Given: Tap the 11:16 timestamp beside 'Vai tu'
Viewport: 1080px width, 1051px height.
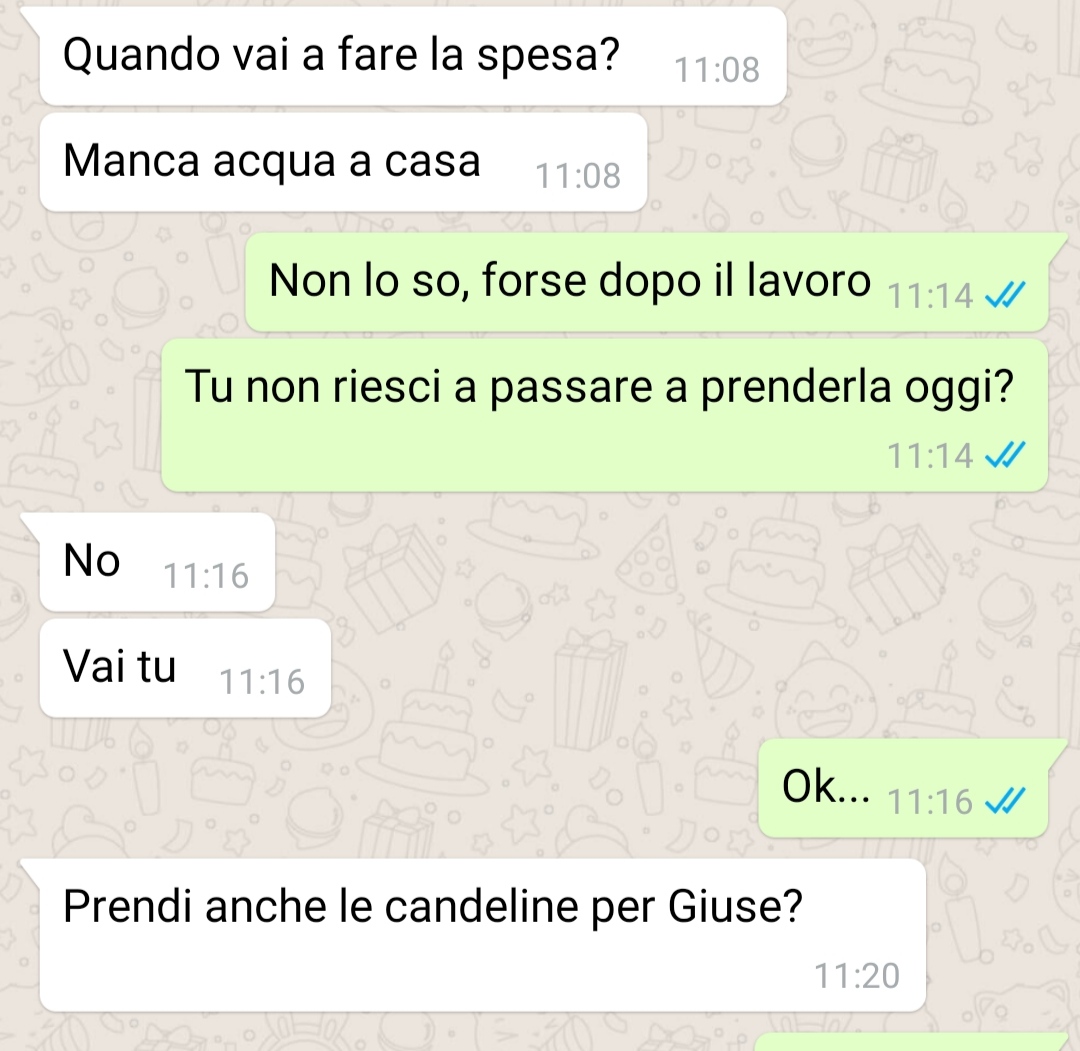Looking at the screenshot, I should click(262, 682).
